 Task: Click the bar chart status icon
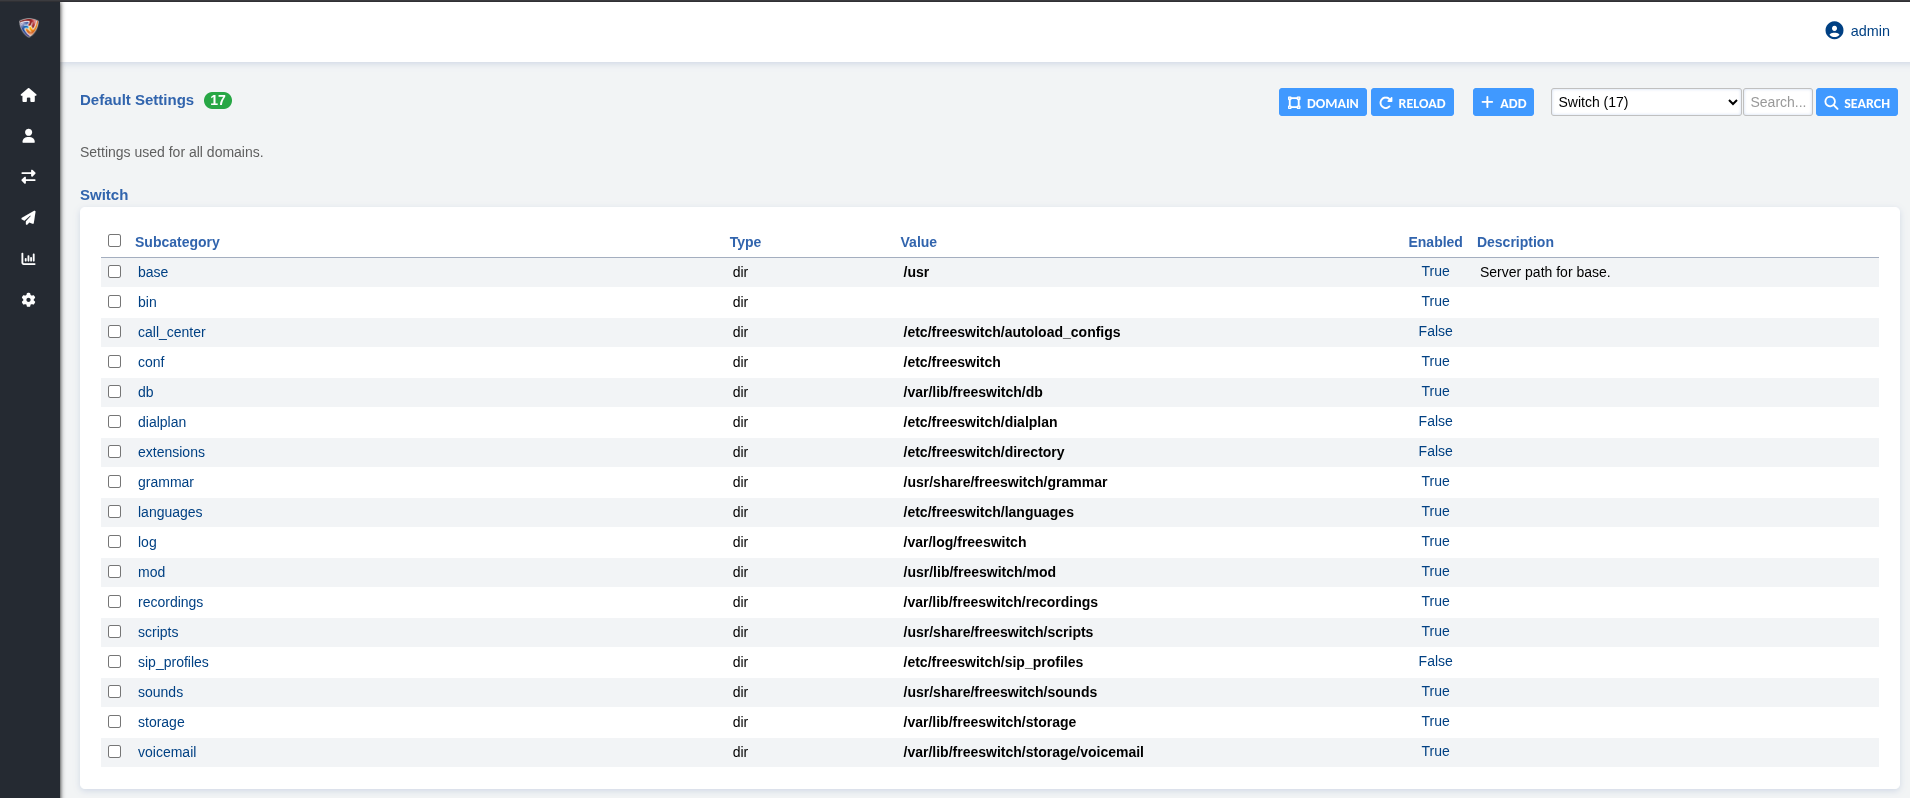coord(29,259)
